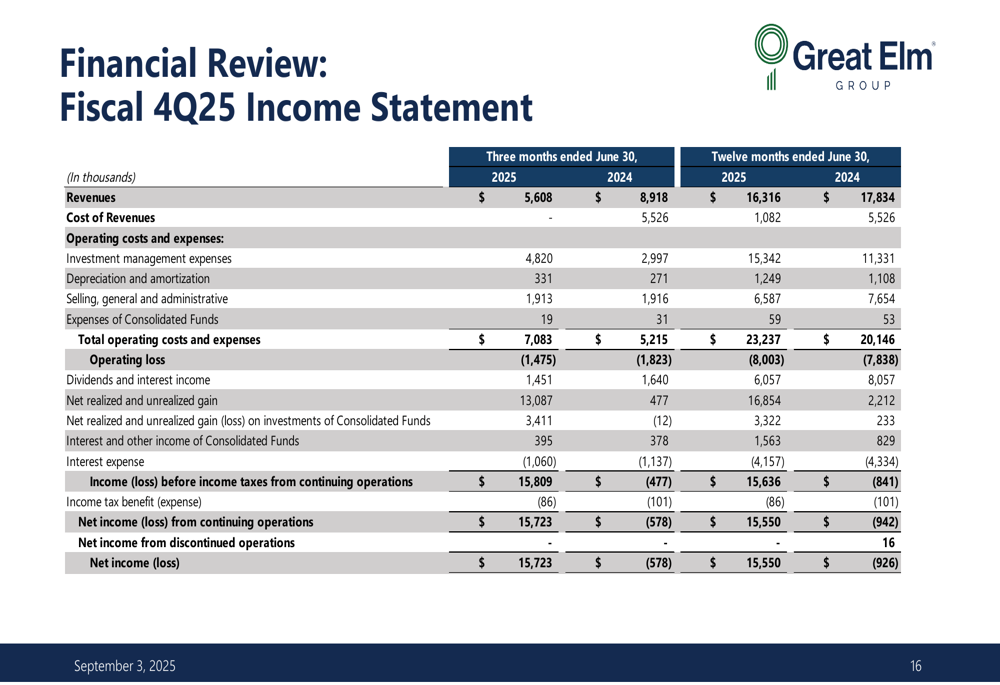Click the Cost of Revenues label

[110, 217]
